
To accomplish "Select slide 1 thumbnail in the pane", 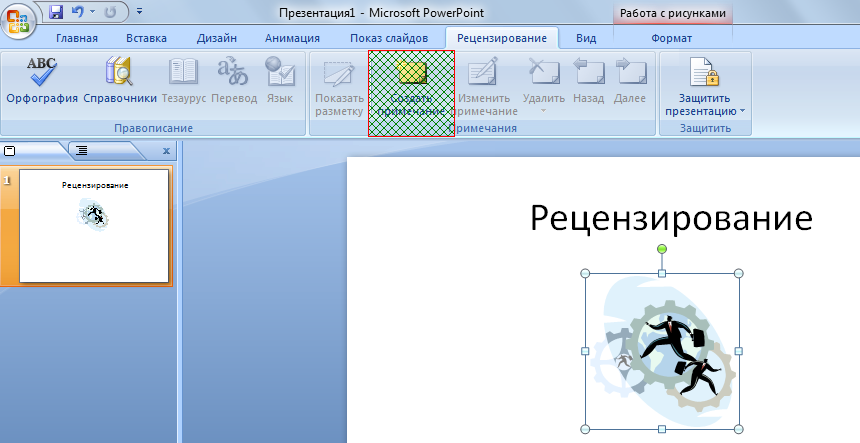I will [94, 226].
